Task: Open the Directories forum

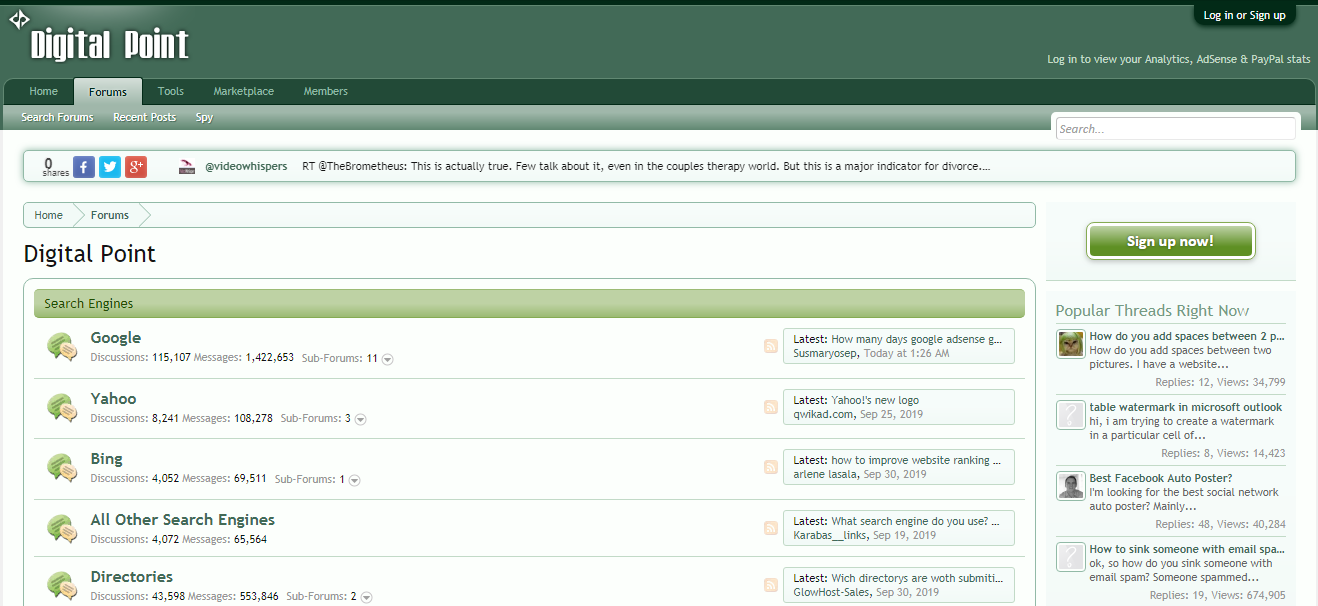Action: point(132,576)
